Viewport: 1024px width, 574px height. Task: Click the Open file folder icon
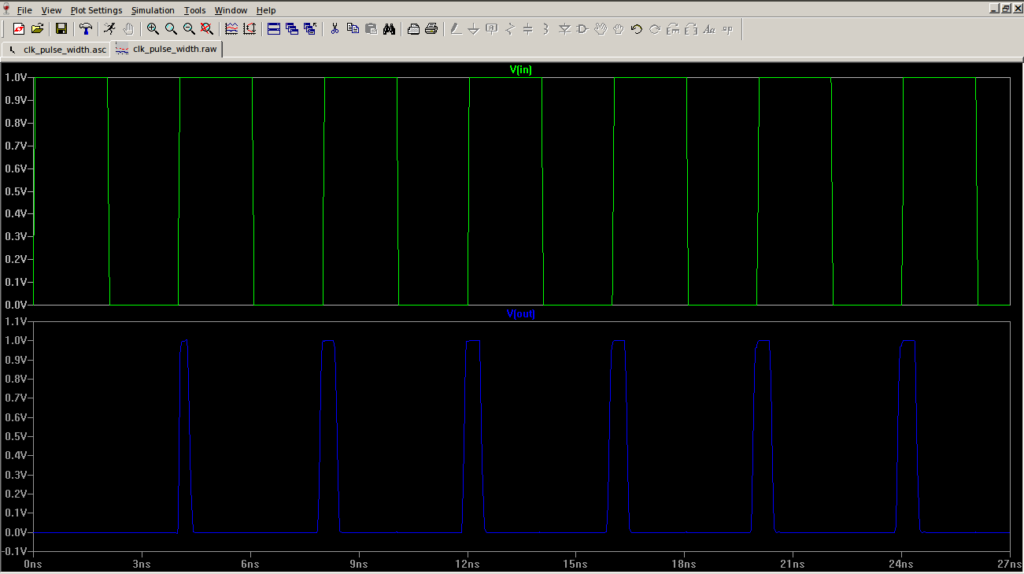pos(37,29)
